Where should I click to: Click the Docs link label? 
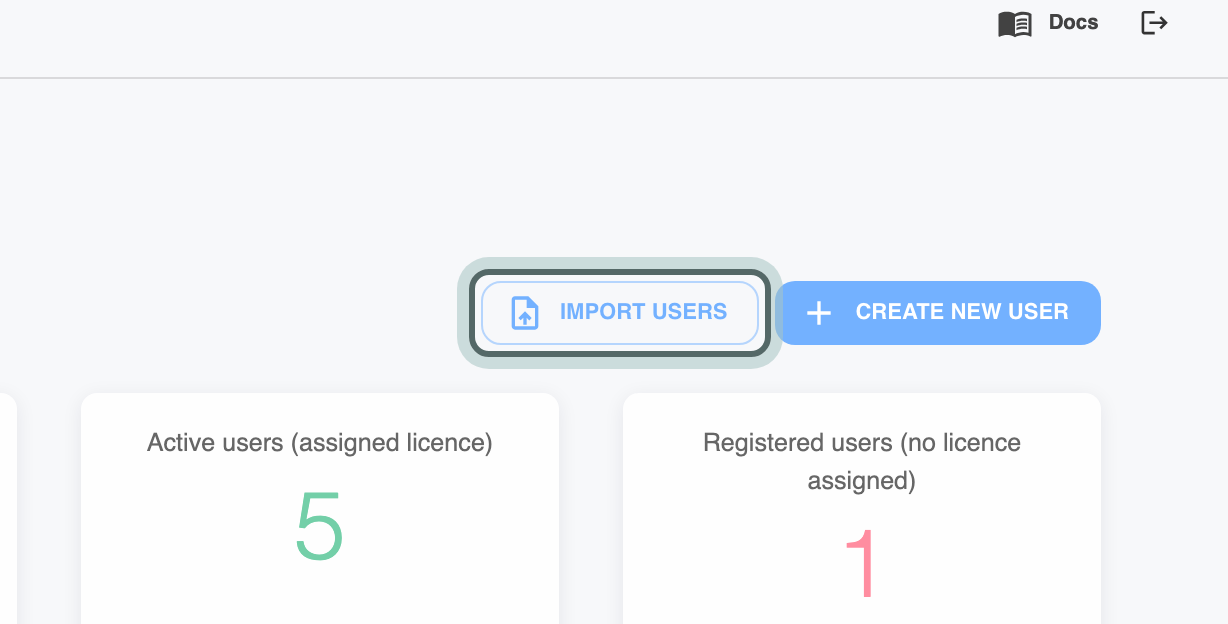1073,22
